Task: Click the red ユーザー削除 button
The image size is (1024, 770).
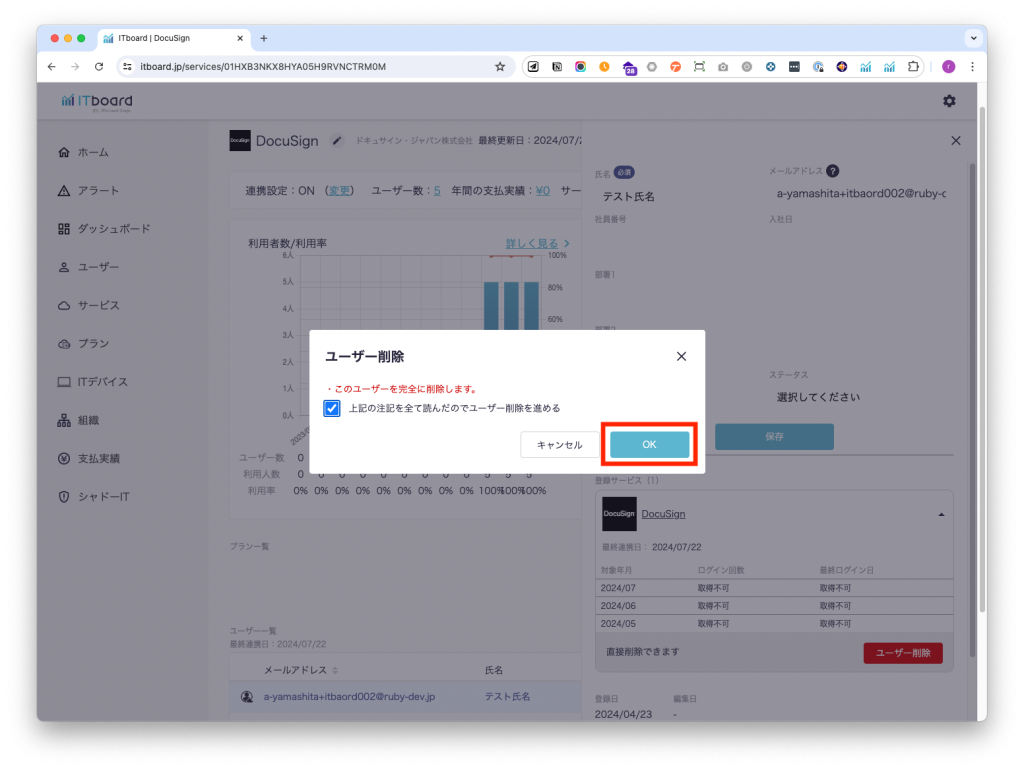Action: tap(902, 653)
